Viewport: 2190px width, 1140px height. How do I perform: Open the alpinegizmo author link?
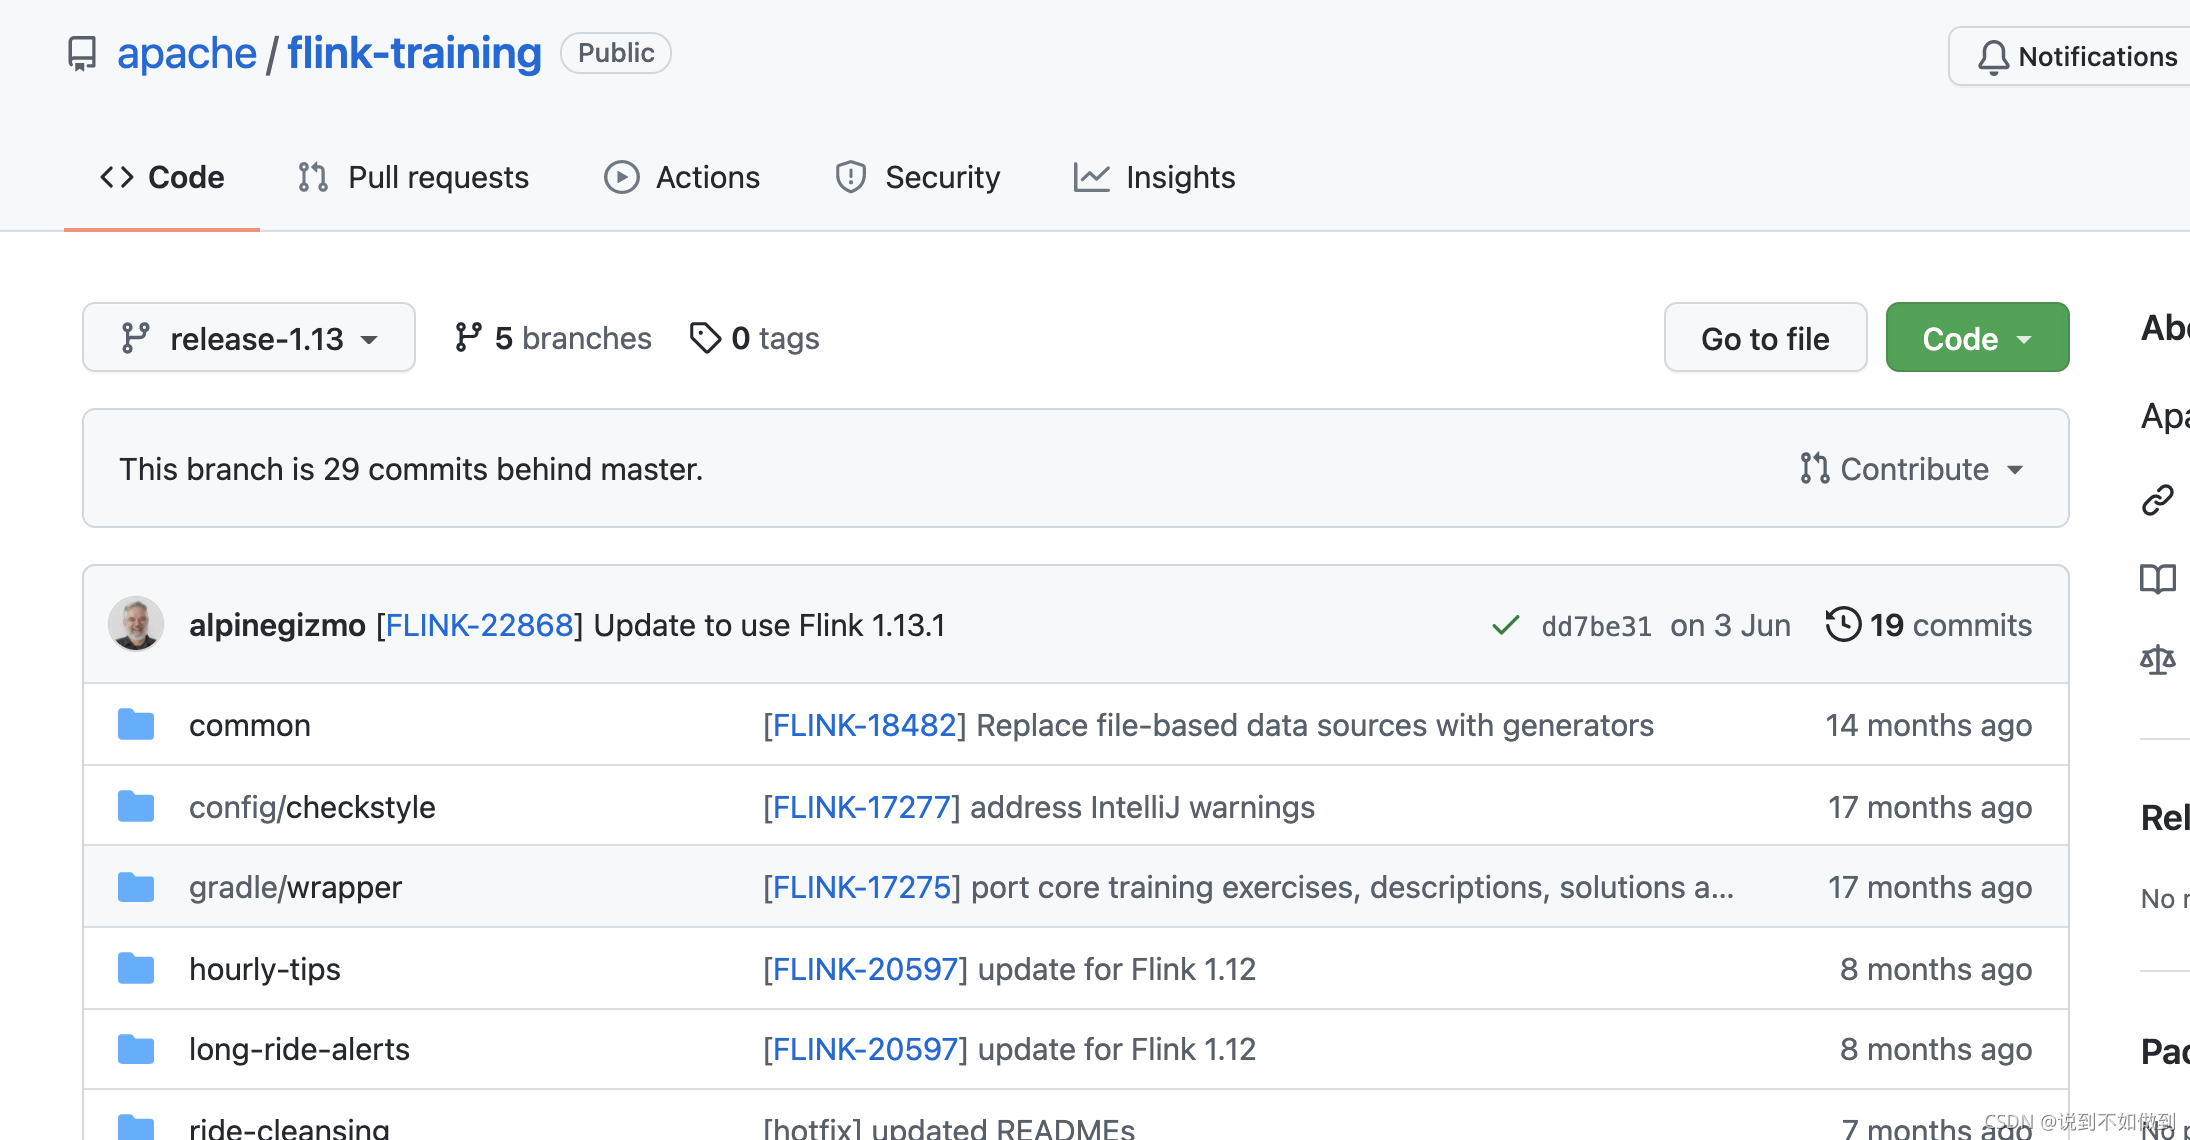(x=277, y=625)
